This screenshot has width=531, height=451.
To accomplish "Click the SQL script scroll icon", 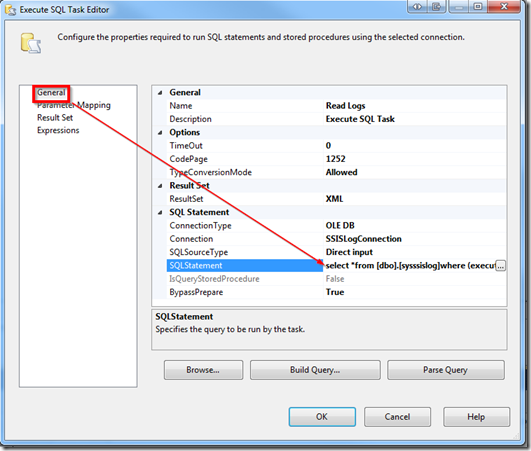I will pos(31,43).
